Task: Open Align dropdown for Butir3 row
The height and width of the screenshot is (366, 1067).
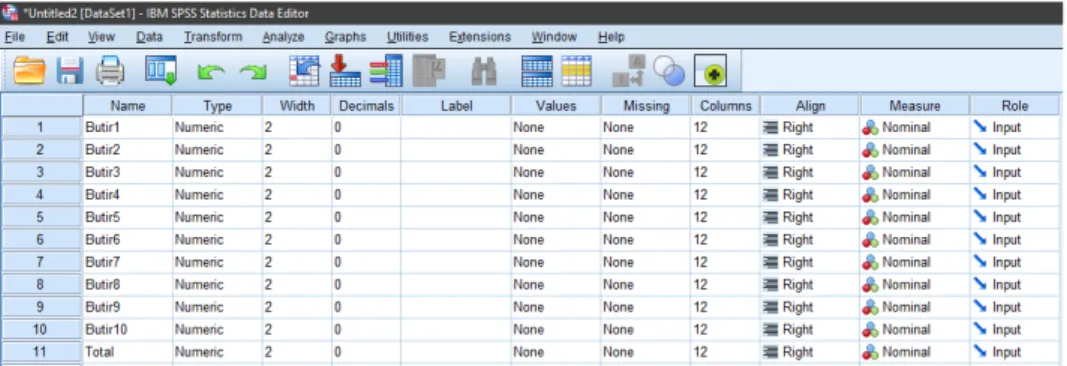Action: click(810, 172)
